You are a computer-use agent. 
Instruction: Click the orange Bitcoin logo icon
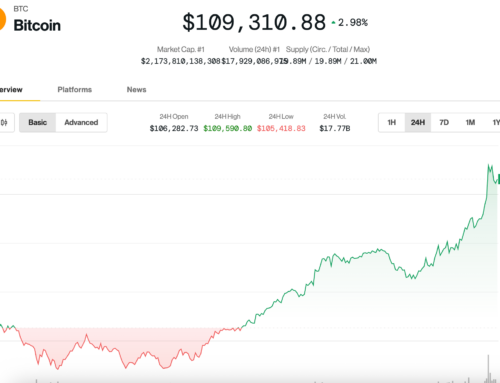tap(2, 19)
